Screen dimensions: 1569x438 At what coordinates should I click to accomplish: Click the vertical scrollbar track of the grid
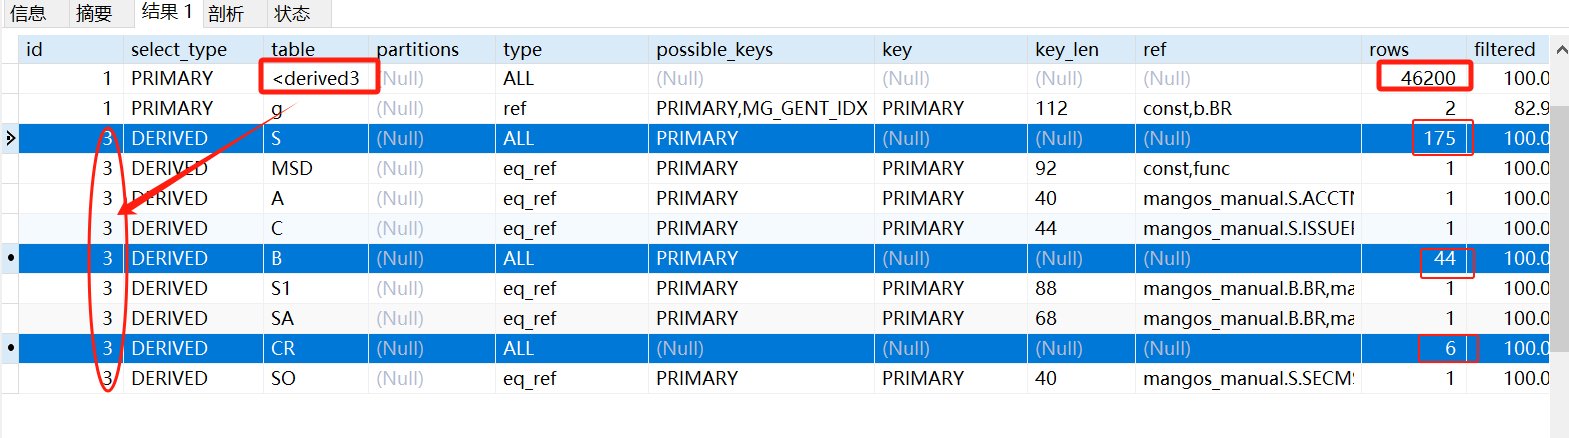point(1561,250)
